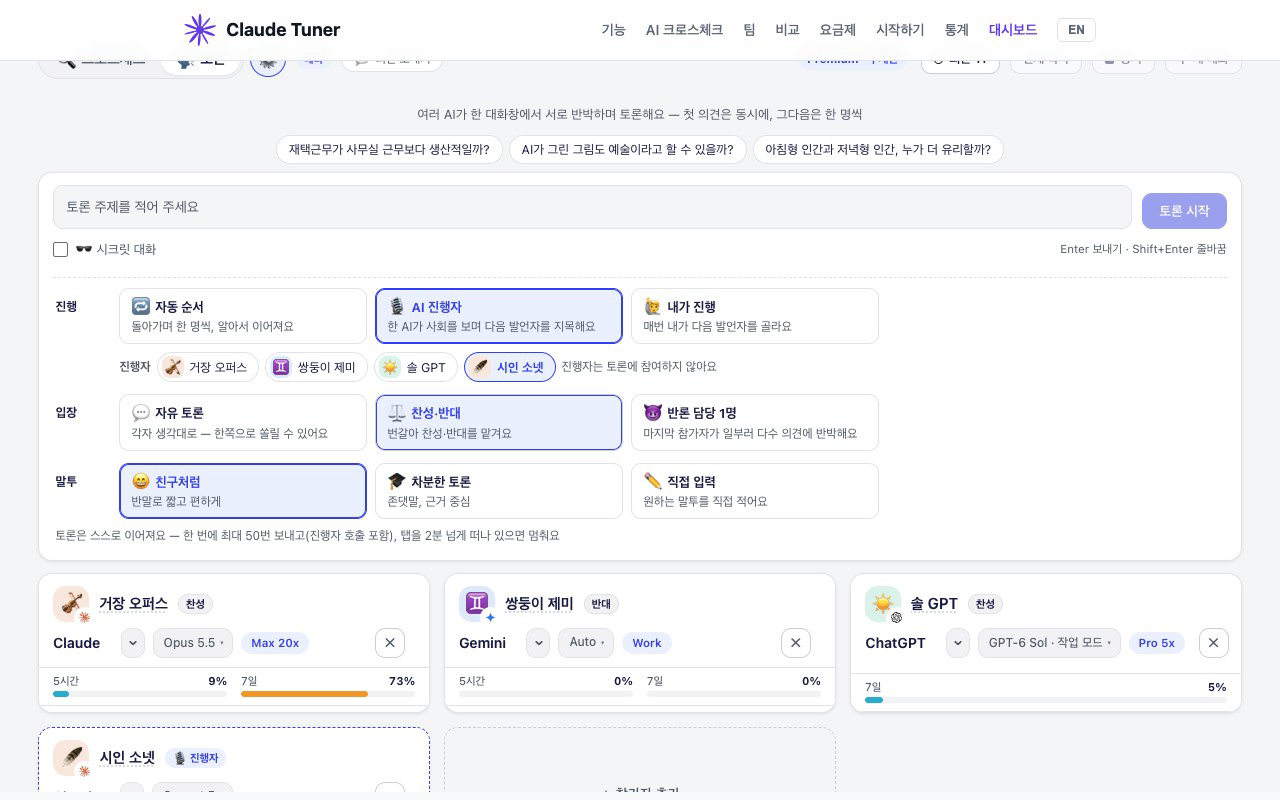The height and width of the screenshot is (800, 1280).
Task: Click the smiley icon in 친구처럼
Action: (x=141, y=482)
